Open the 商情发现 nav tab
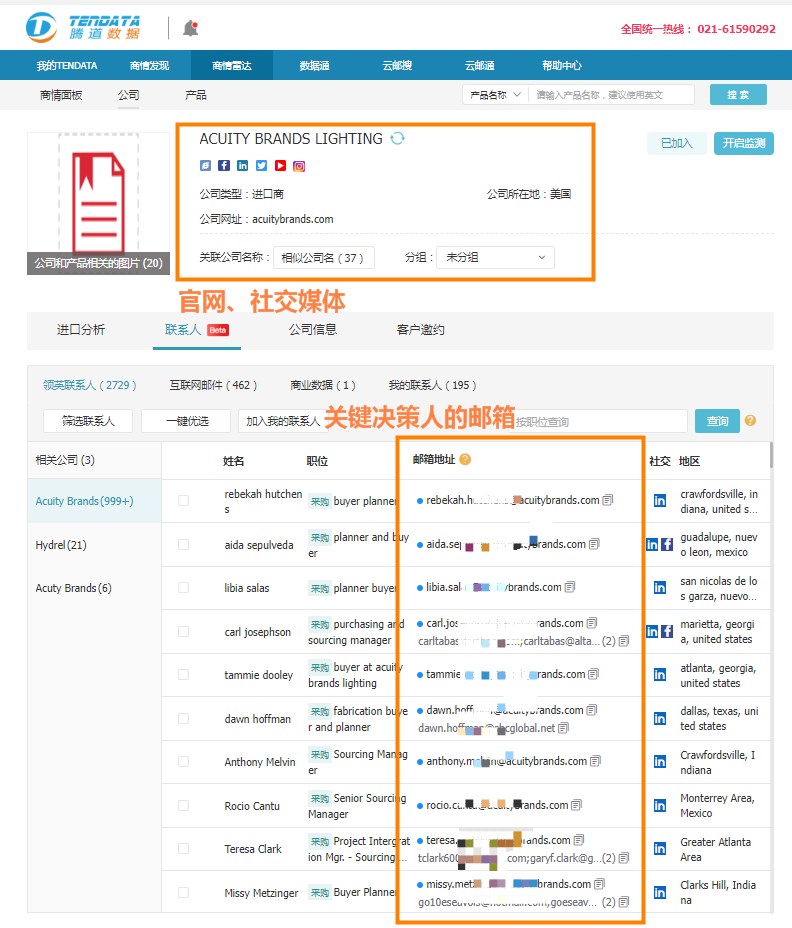Screen dimensions: 792x928 [x=149, y=65]
